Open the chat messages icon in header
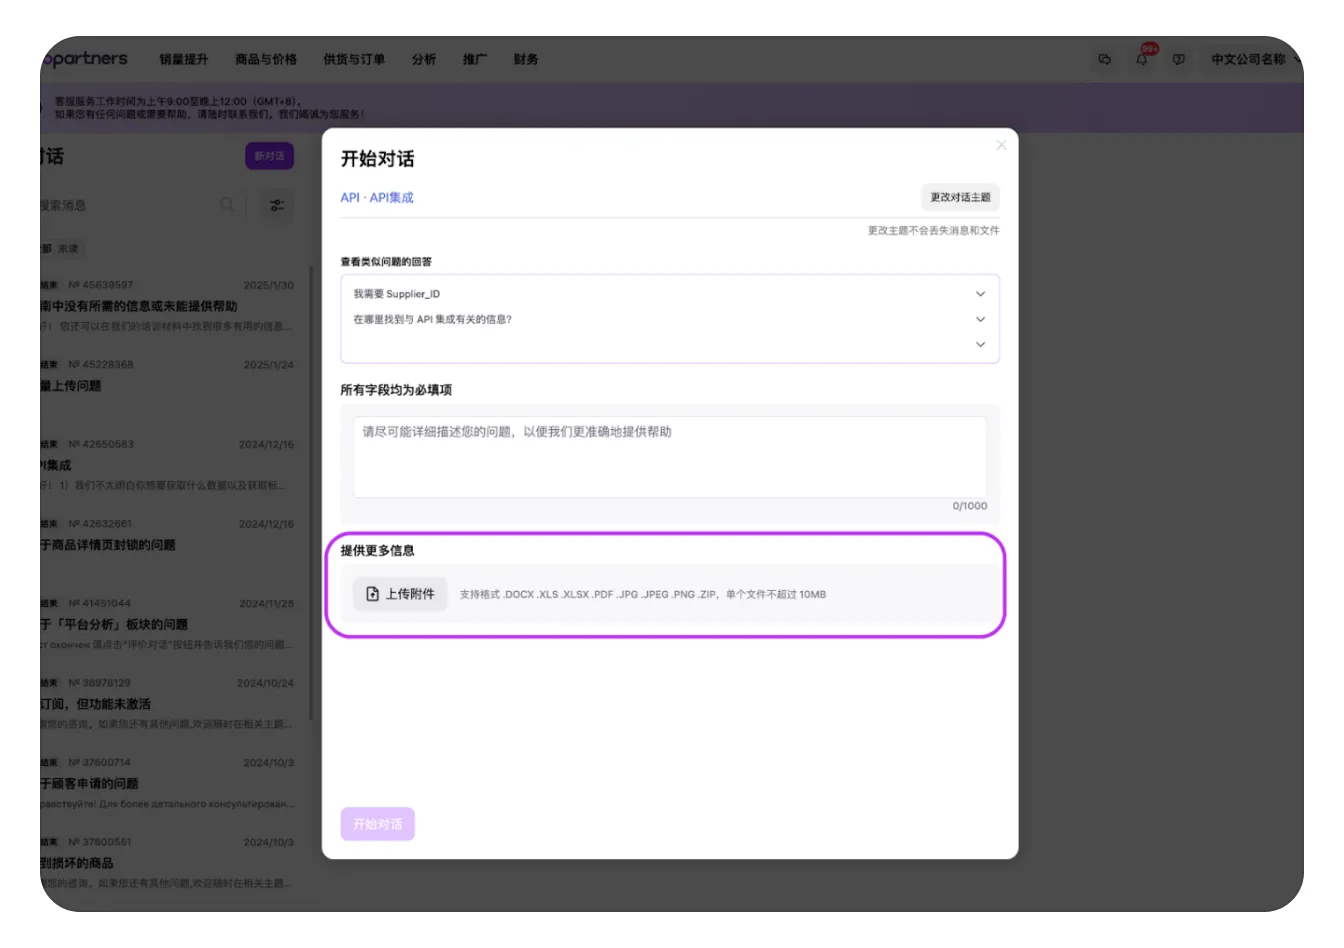 pos(1104,60)
